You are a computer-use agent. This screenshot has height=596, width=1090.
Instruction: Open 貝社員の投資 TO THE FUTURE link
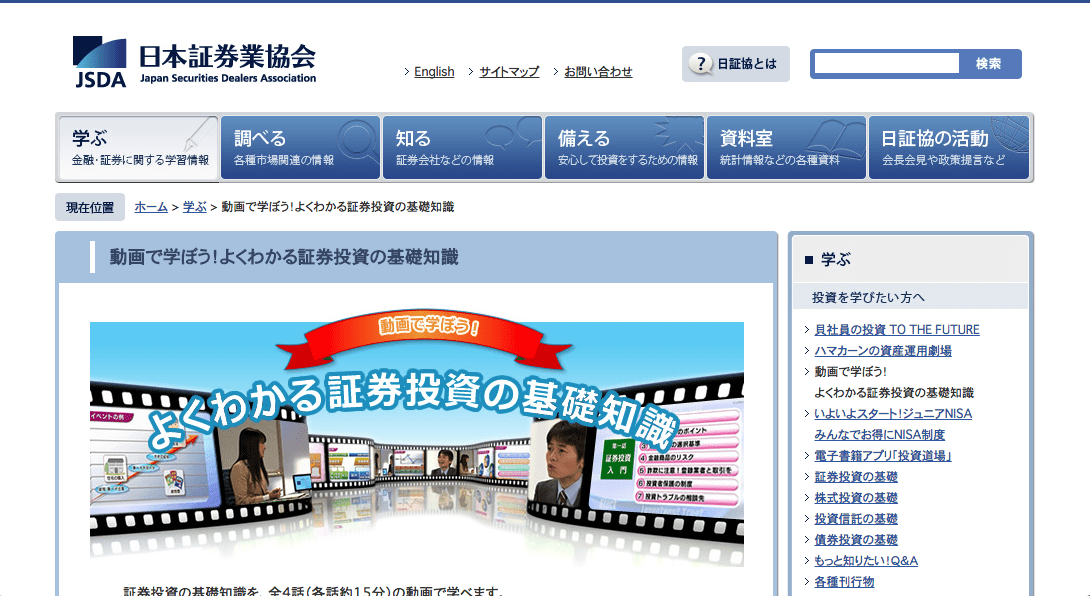pos(897,330)
